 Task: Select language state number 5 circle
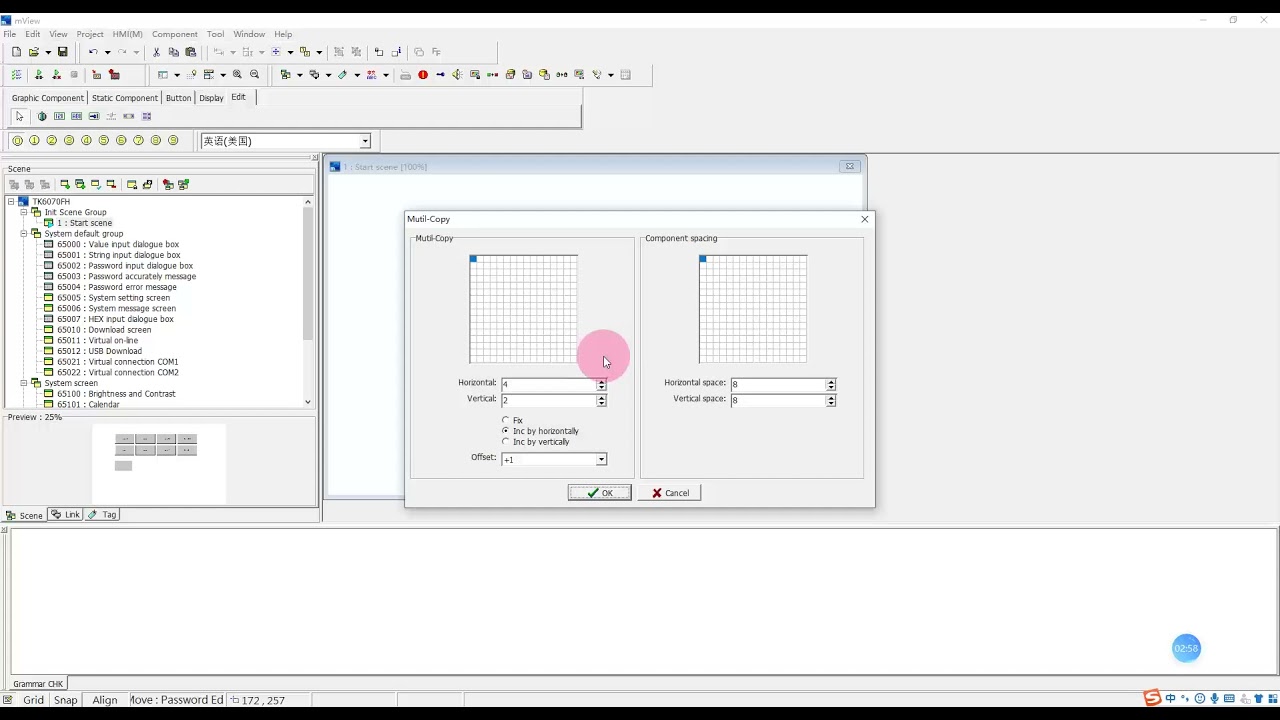point(104,141)
